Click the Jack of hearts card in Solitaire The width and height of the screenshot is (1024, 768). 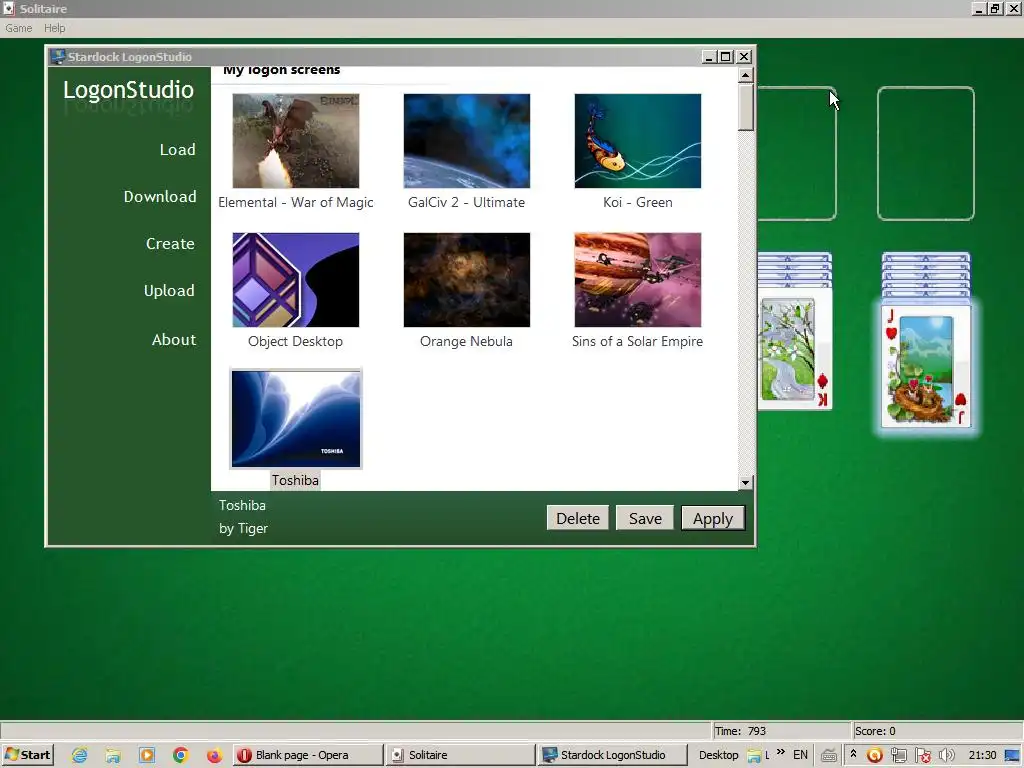click(926, 367)
